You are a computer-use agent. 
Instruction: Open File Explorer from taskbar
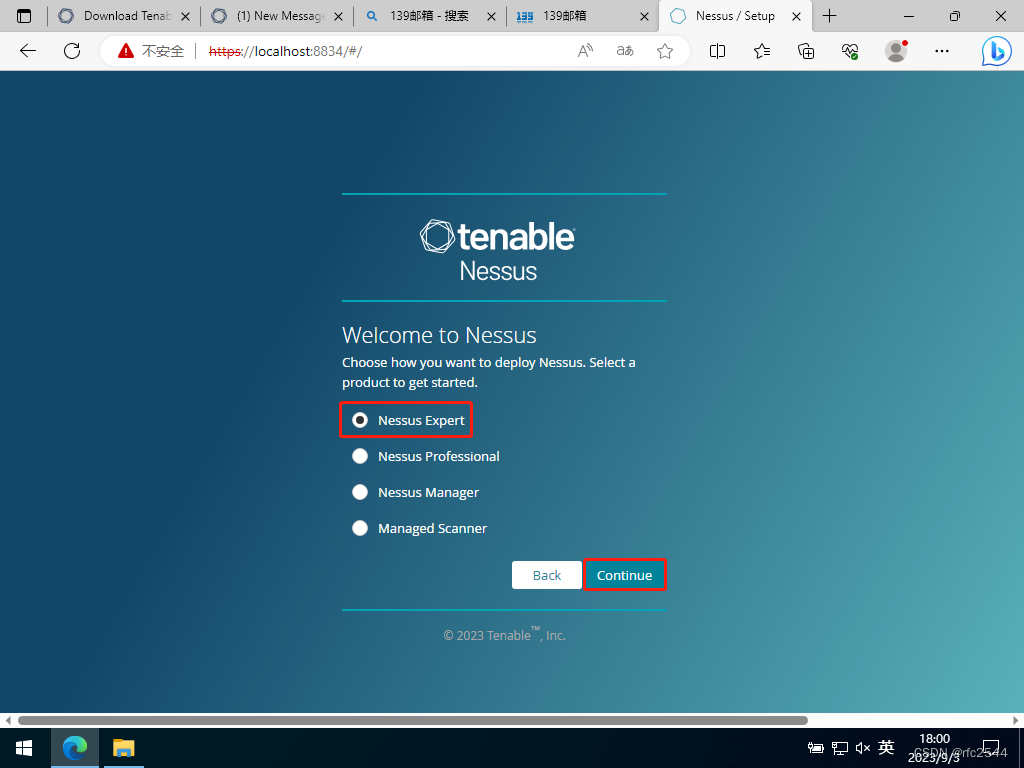(123, 748)
